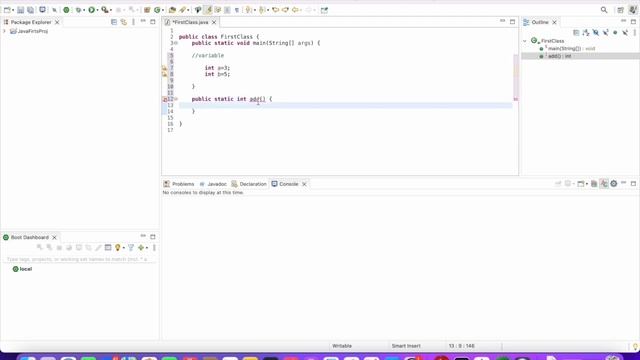
Task: Click the //variable comment in the editor
Action: tap(208, 55)
